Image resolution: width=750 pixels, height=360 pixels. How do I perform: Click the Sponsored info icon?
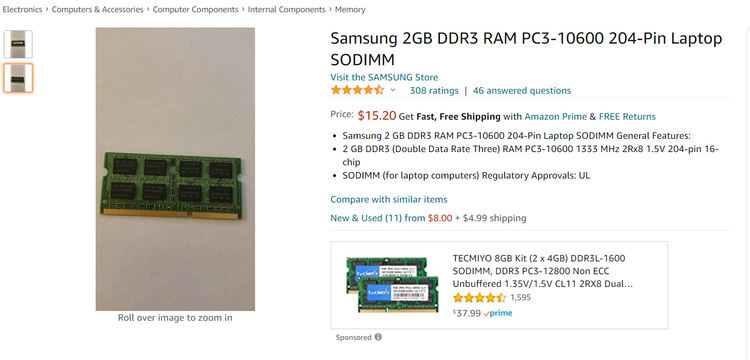378,337
